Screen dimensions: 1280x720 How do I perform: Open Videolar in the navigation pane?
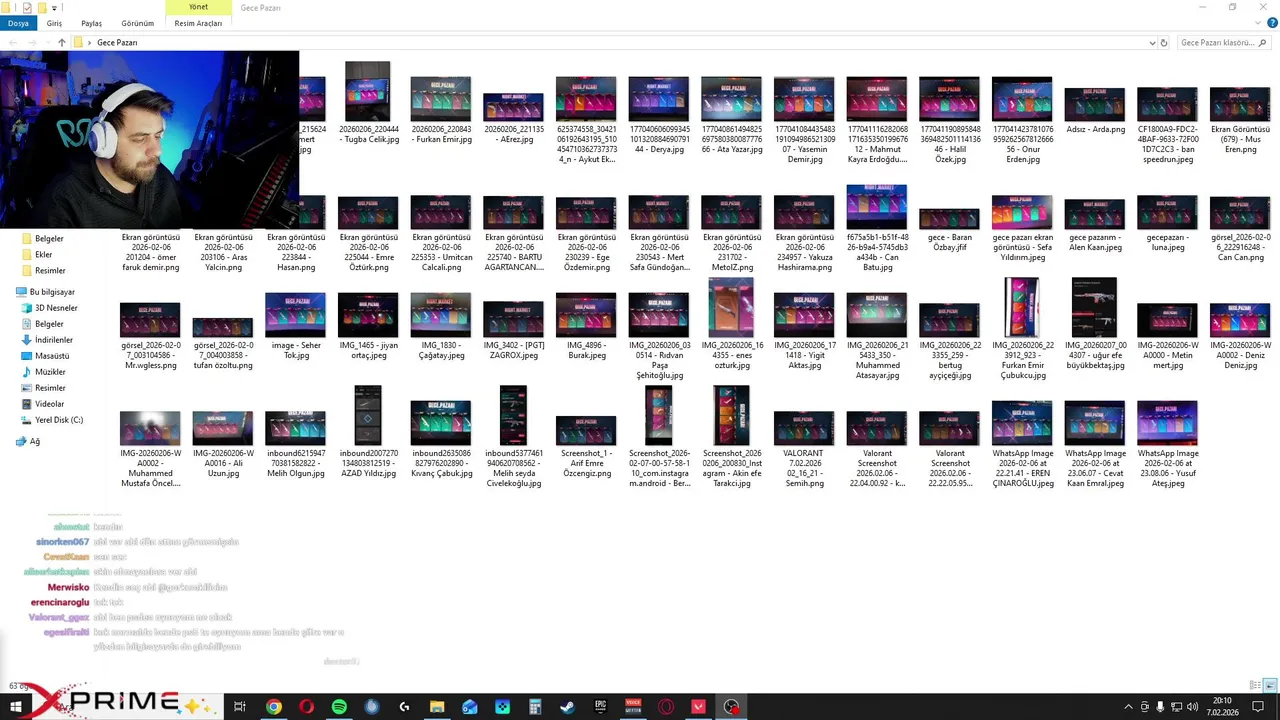50,404
